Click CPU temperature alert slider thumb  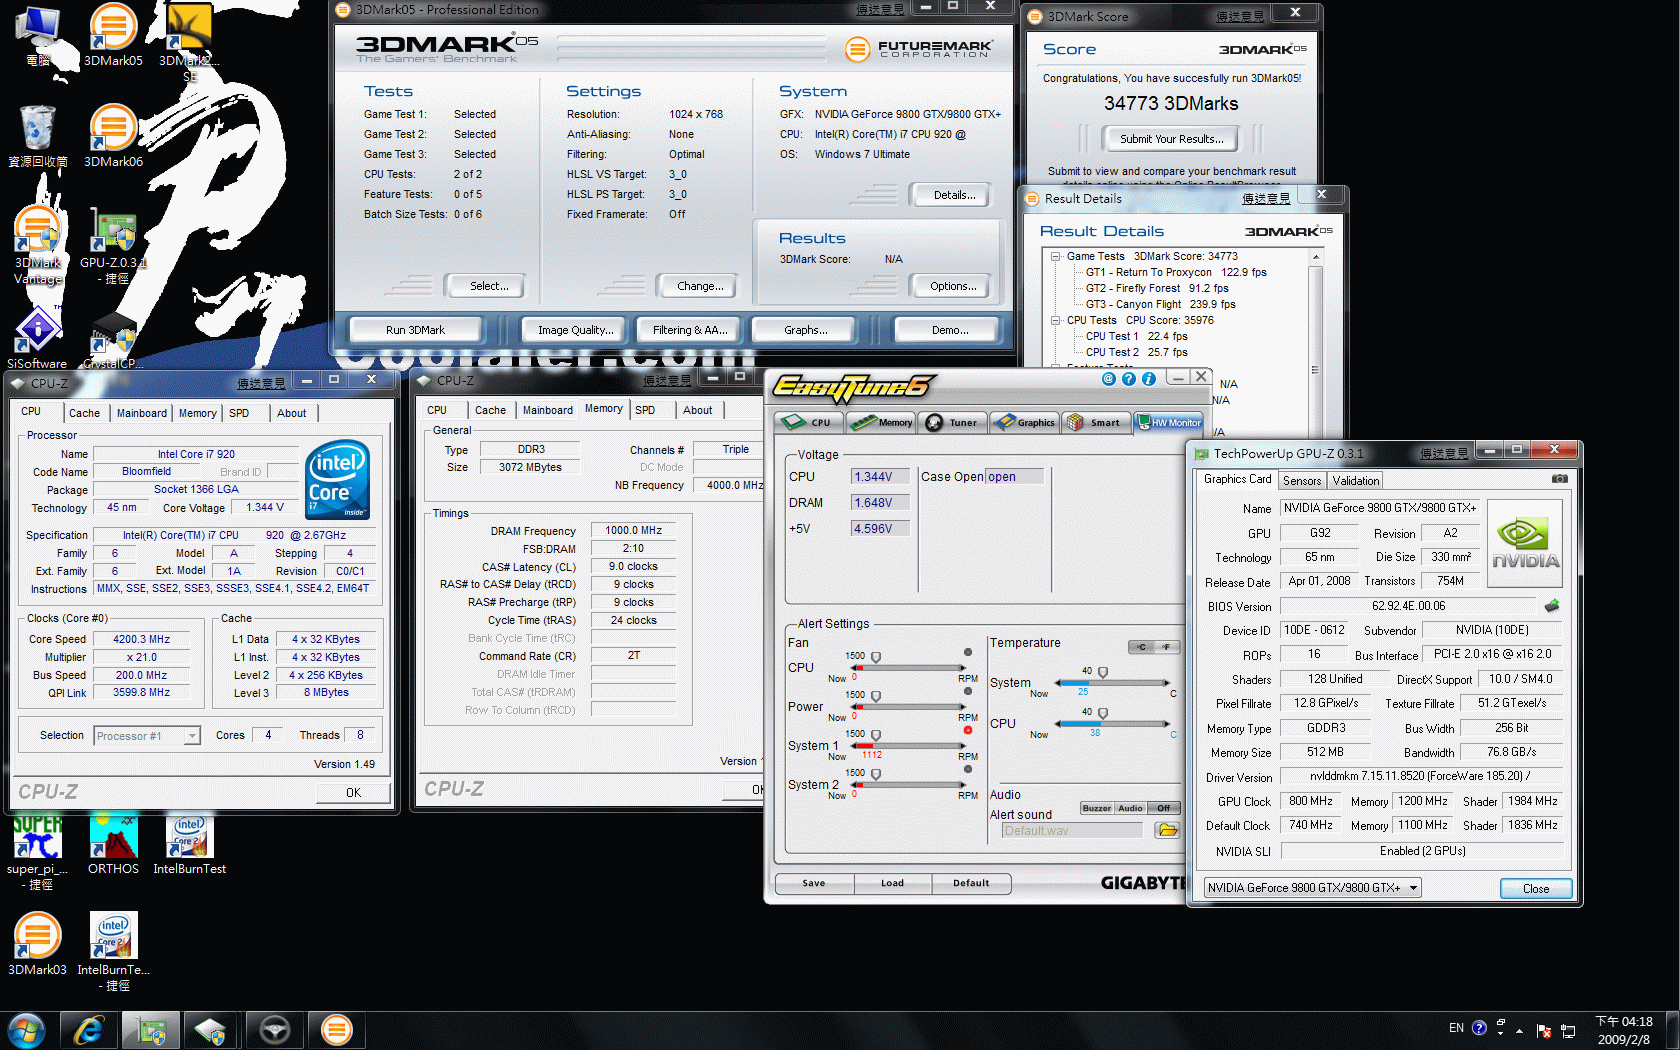(x=1103, y=713)
